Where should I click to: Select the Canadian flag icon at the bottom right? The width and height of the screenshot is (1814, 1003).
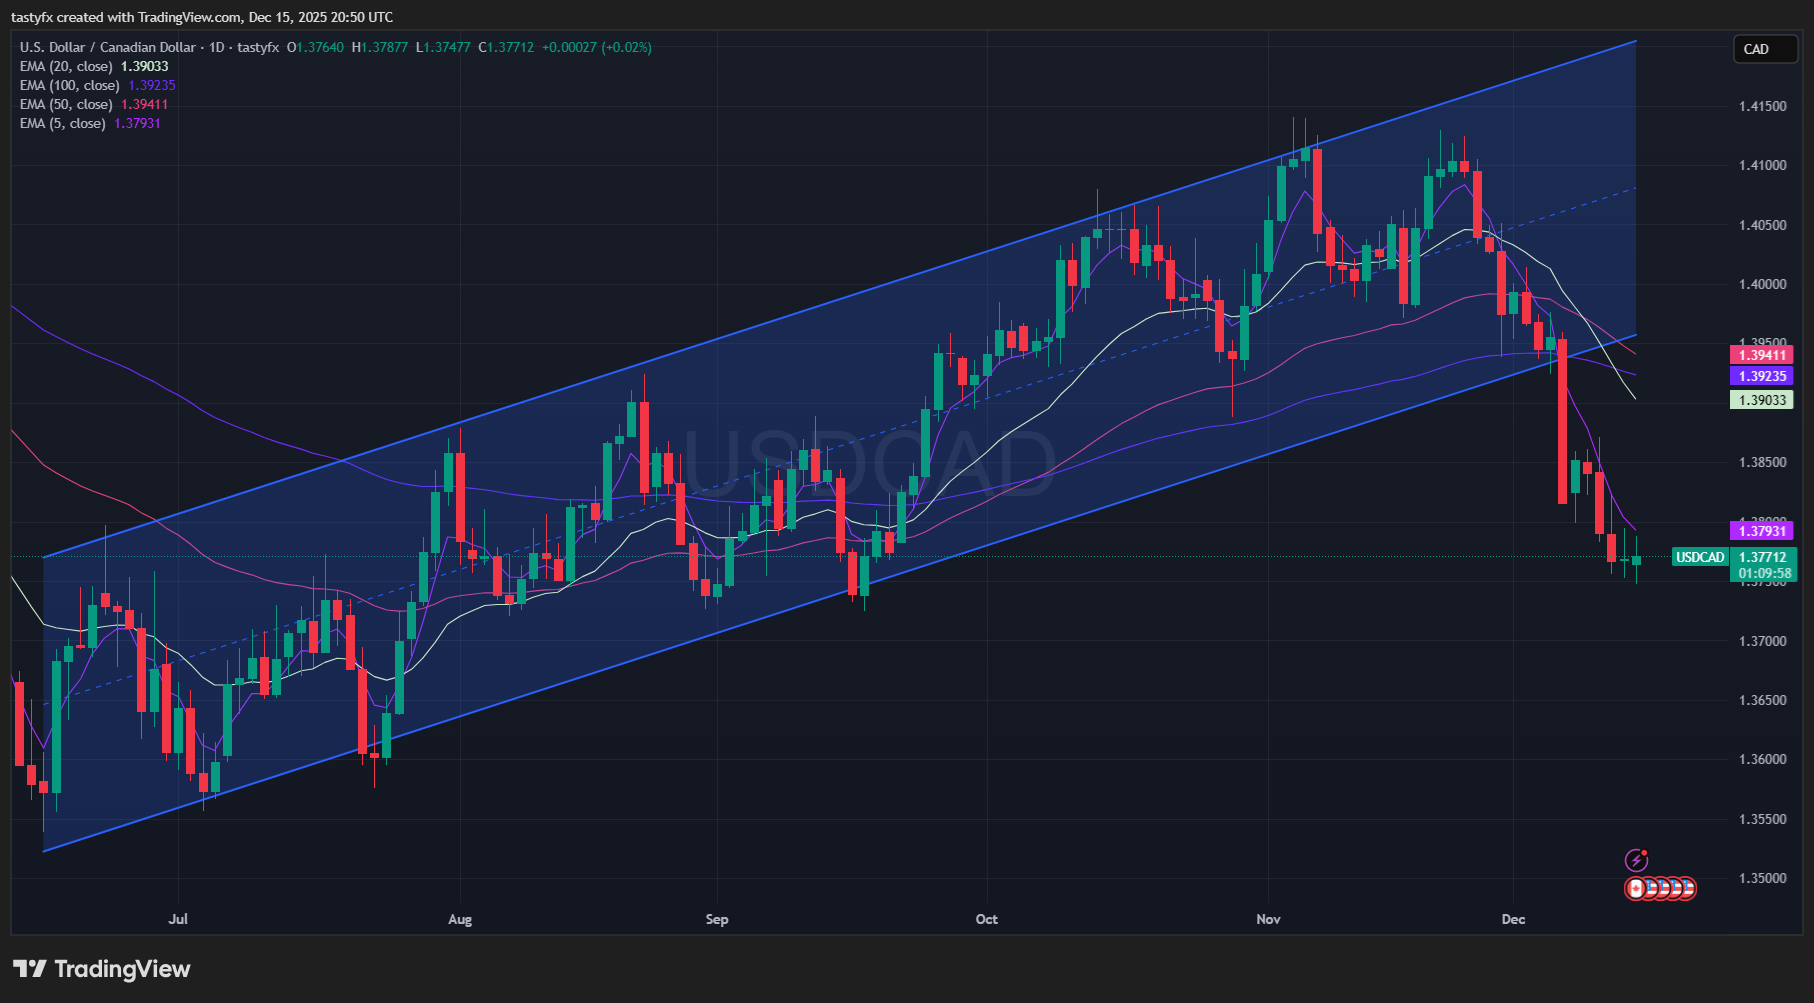pos(1636,890)
